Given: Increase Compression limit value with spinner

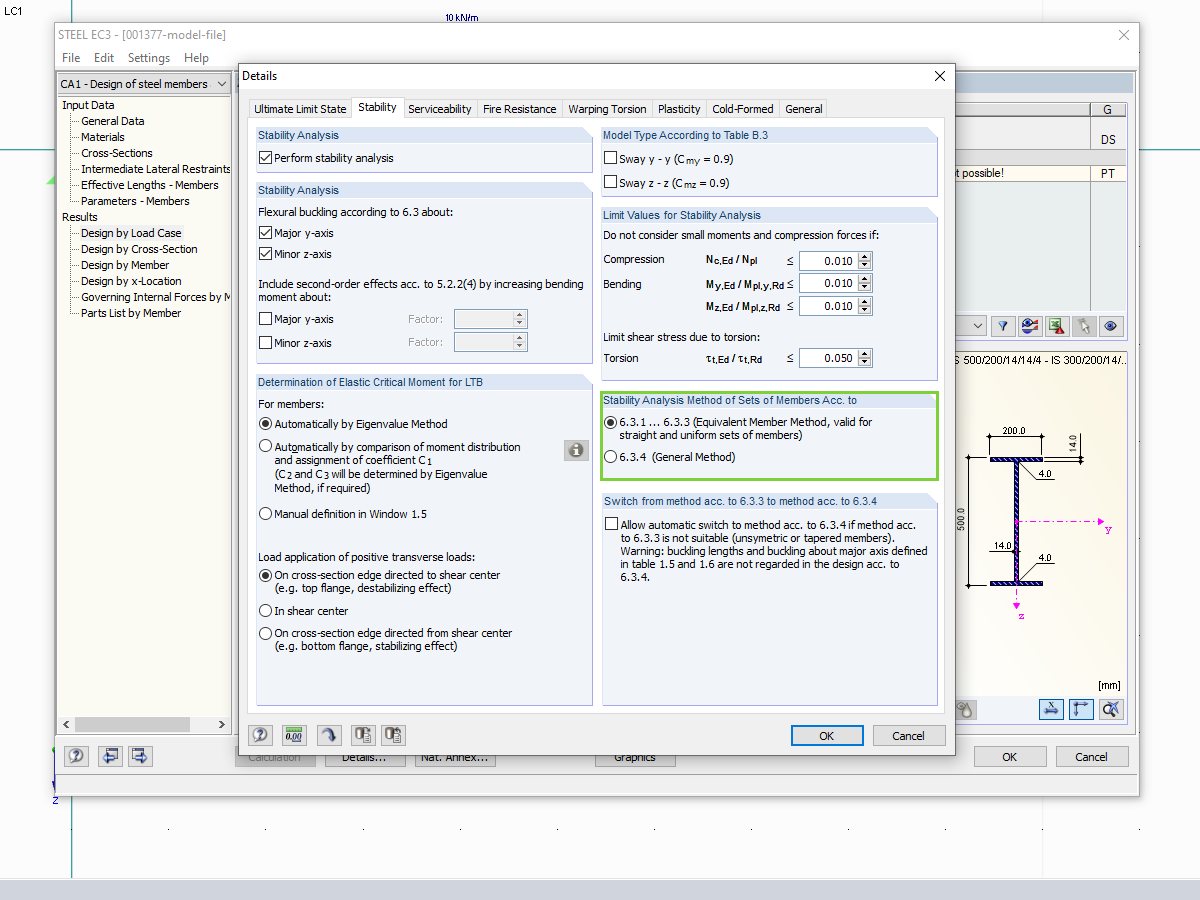Looking at the screenshot, I should pyautogui.click(x=865, y=256).
